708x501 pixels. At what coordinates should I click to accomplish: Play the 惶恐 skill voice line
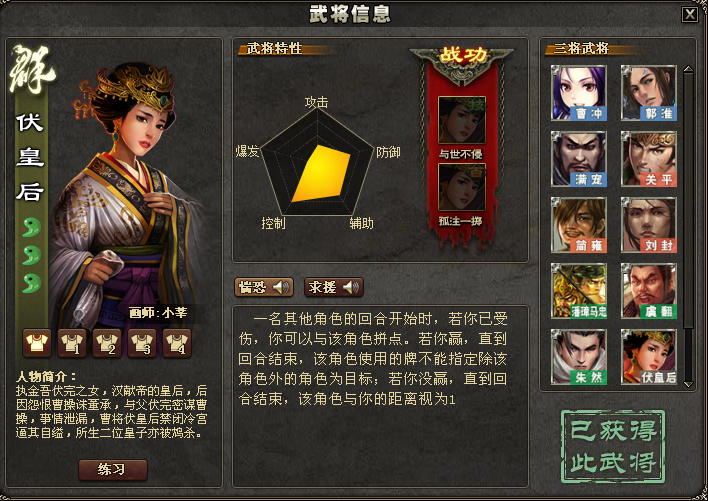(264, 287)
